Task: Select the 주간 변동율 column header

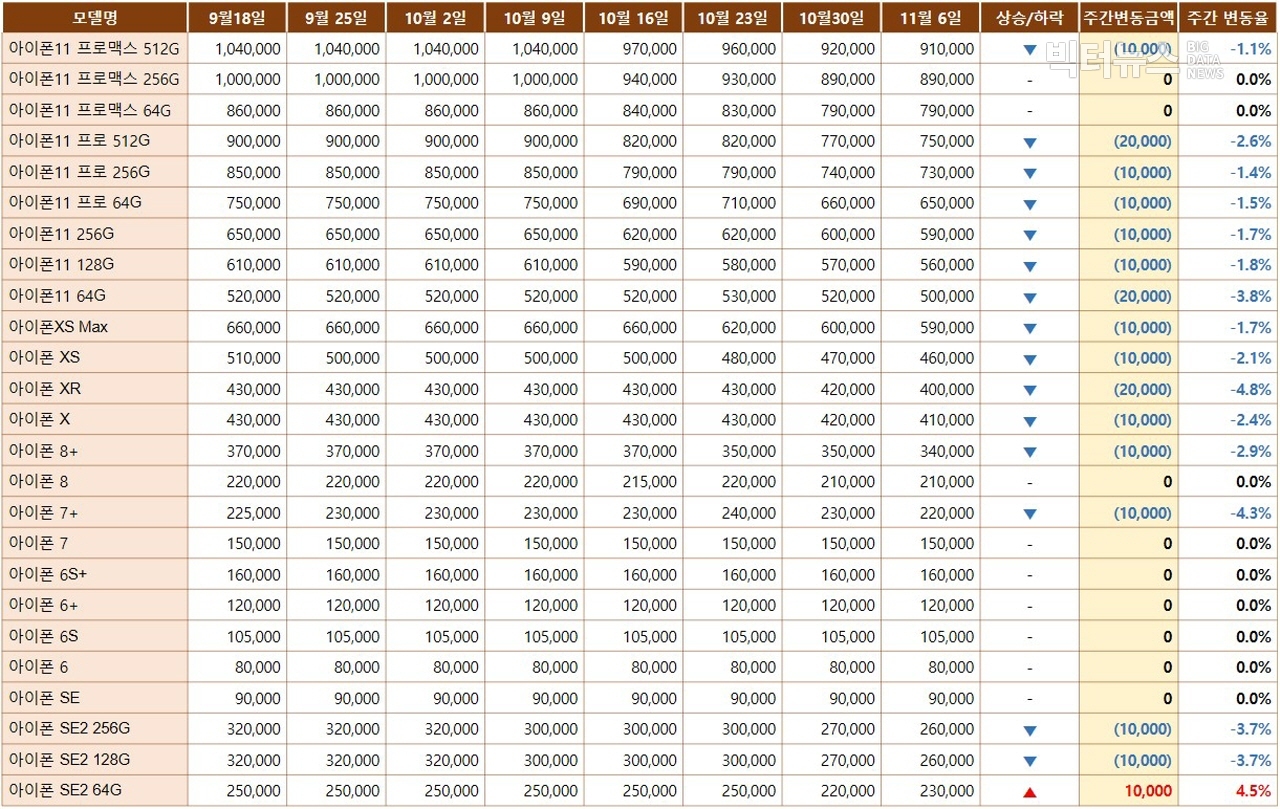Action: point(1228,17)
